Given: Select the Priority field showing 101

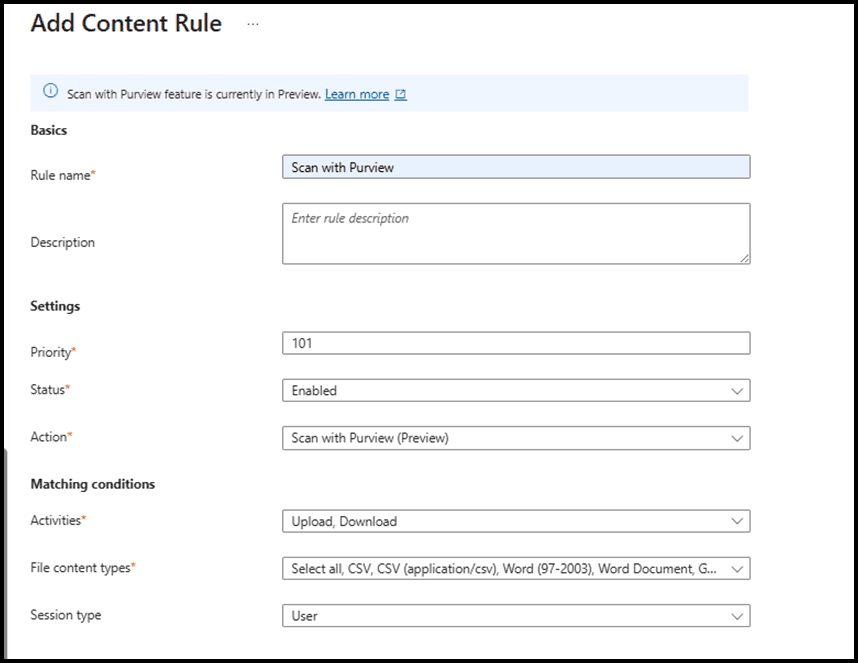Looking at the screenshot, I should coord(516,343).
